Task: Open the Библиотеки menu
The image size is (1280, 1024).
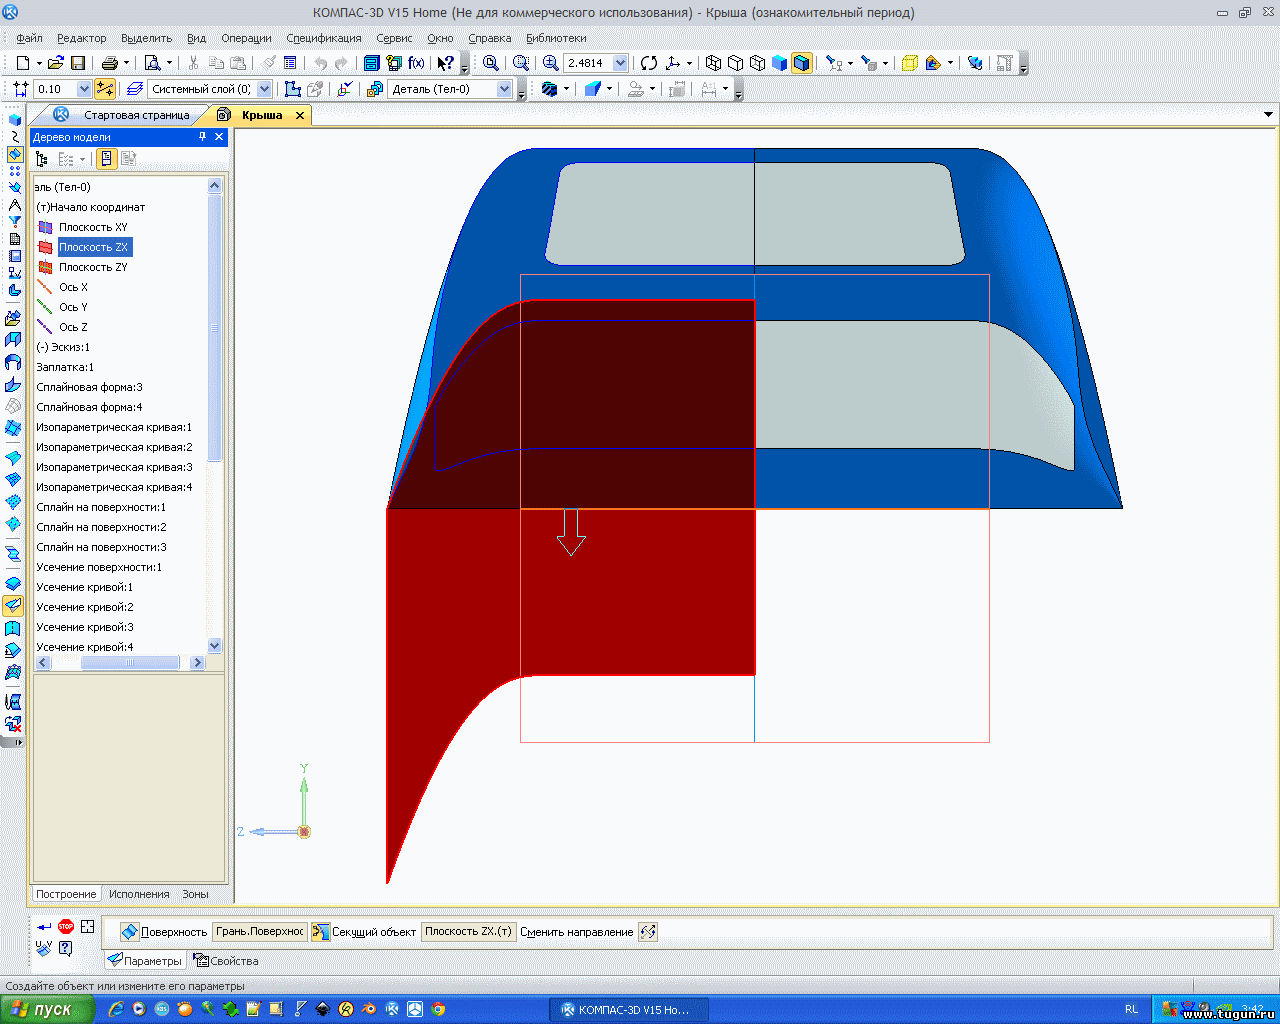Action: pyautogui.click(x=556, y=38)
